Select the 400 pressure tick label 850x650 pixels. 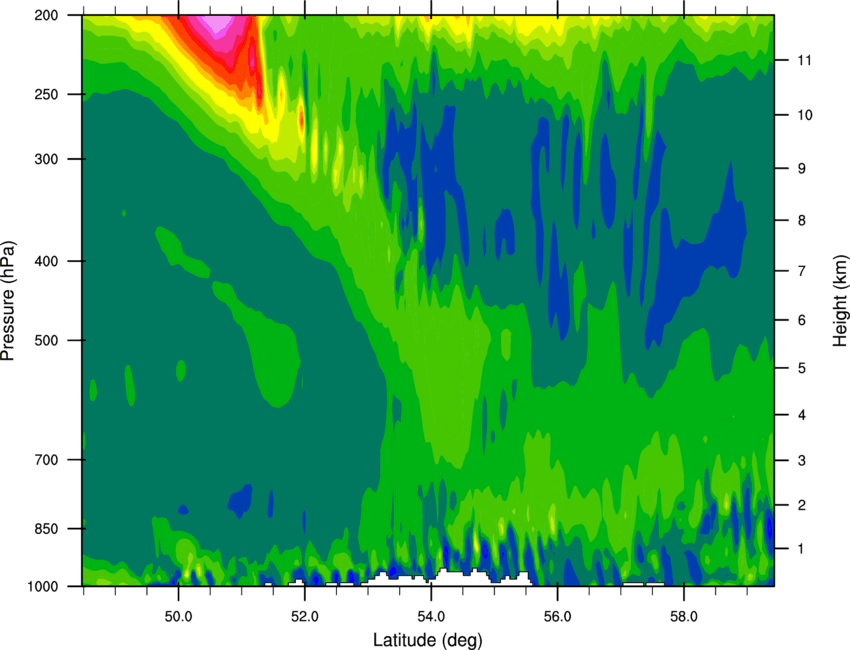(47, 261)
